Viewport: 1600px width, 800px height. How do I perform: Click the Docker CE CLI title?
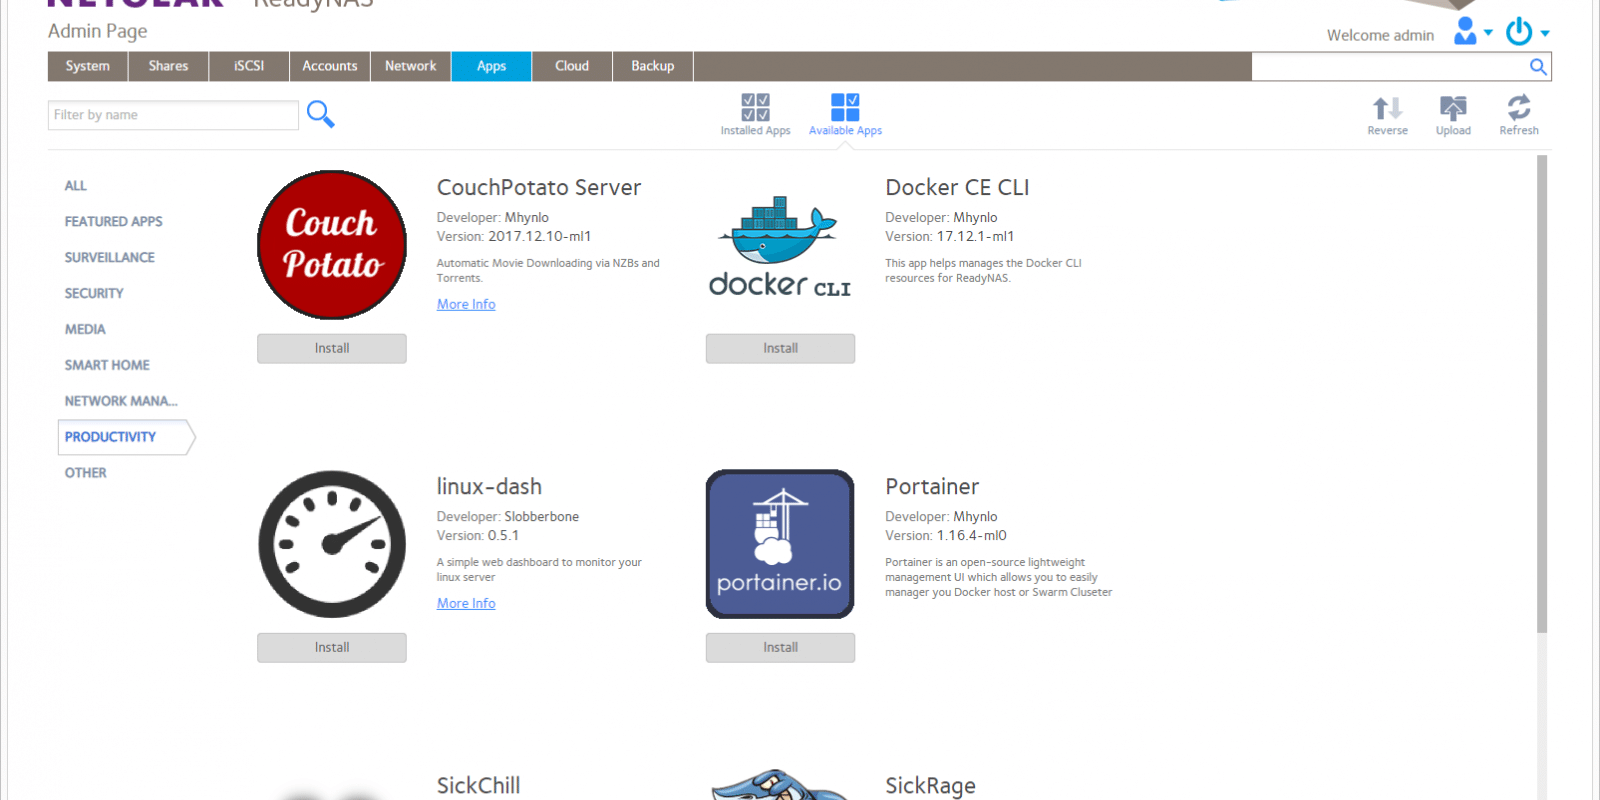pyautogui.click(x=957, y=188)
